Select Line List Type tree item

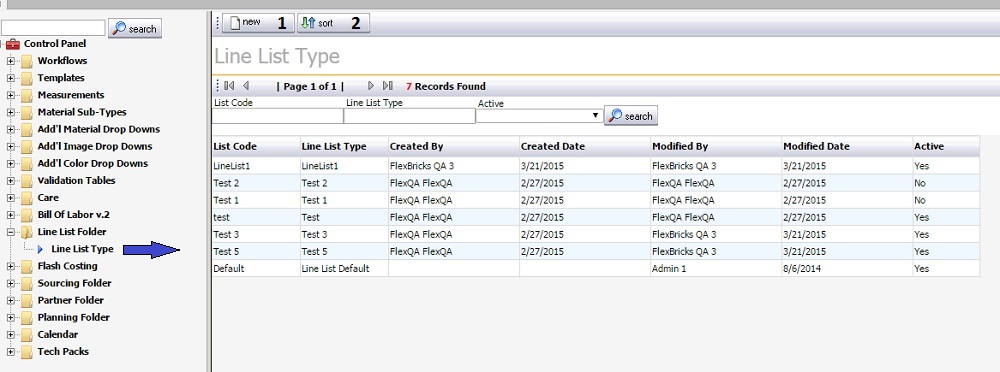click(x=82, y=249)
